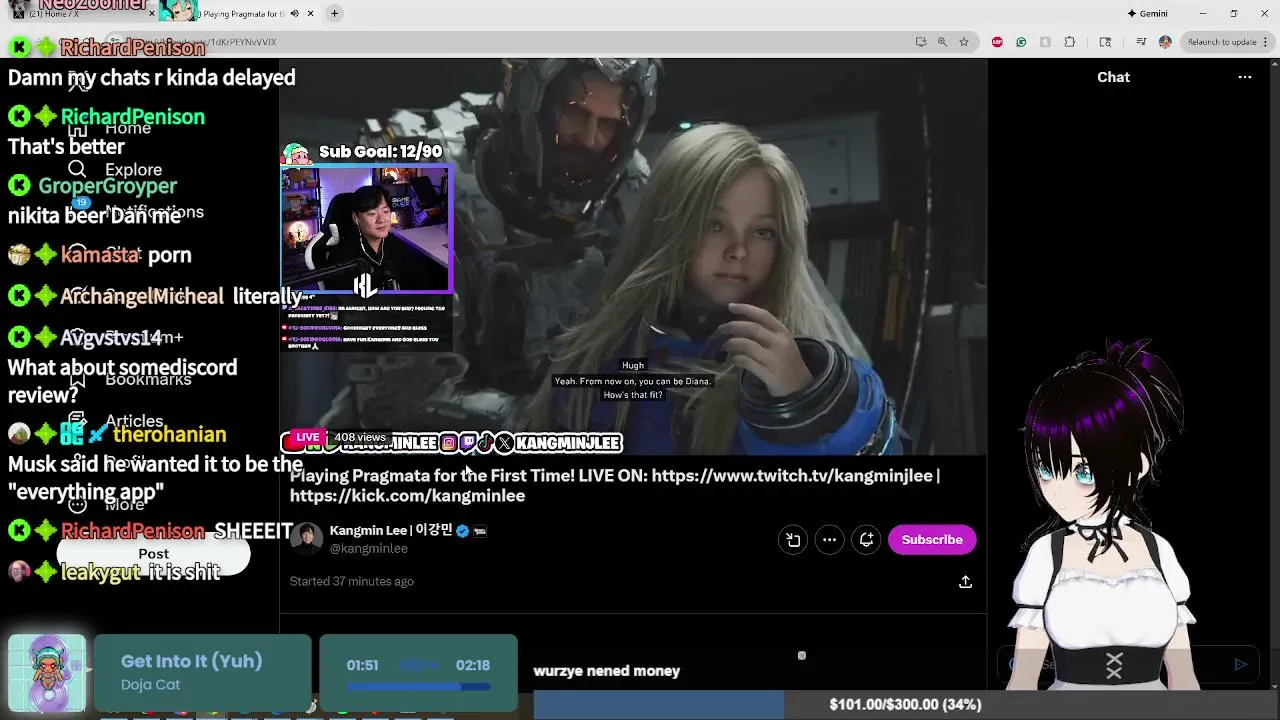Click the Doja Cat album art thumbnail

click(x=47, y=672)
